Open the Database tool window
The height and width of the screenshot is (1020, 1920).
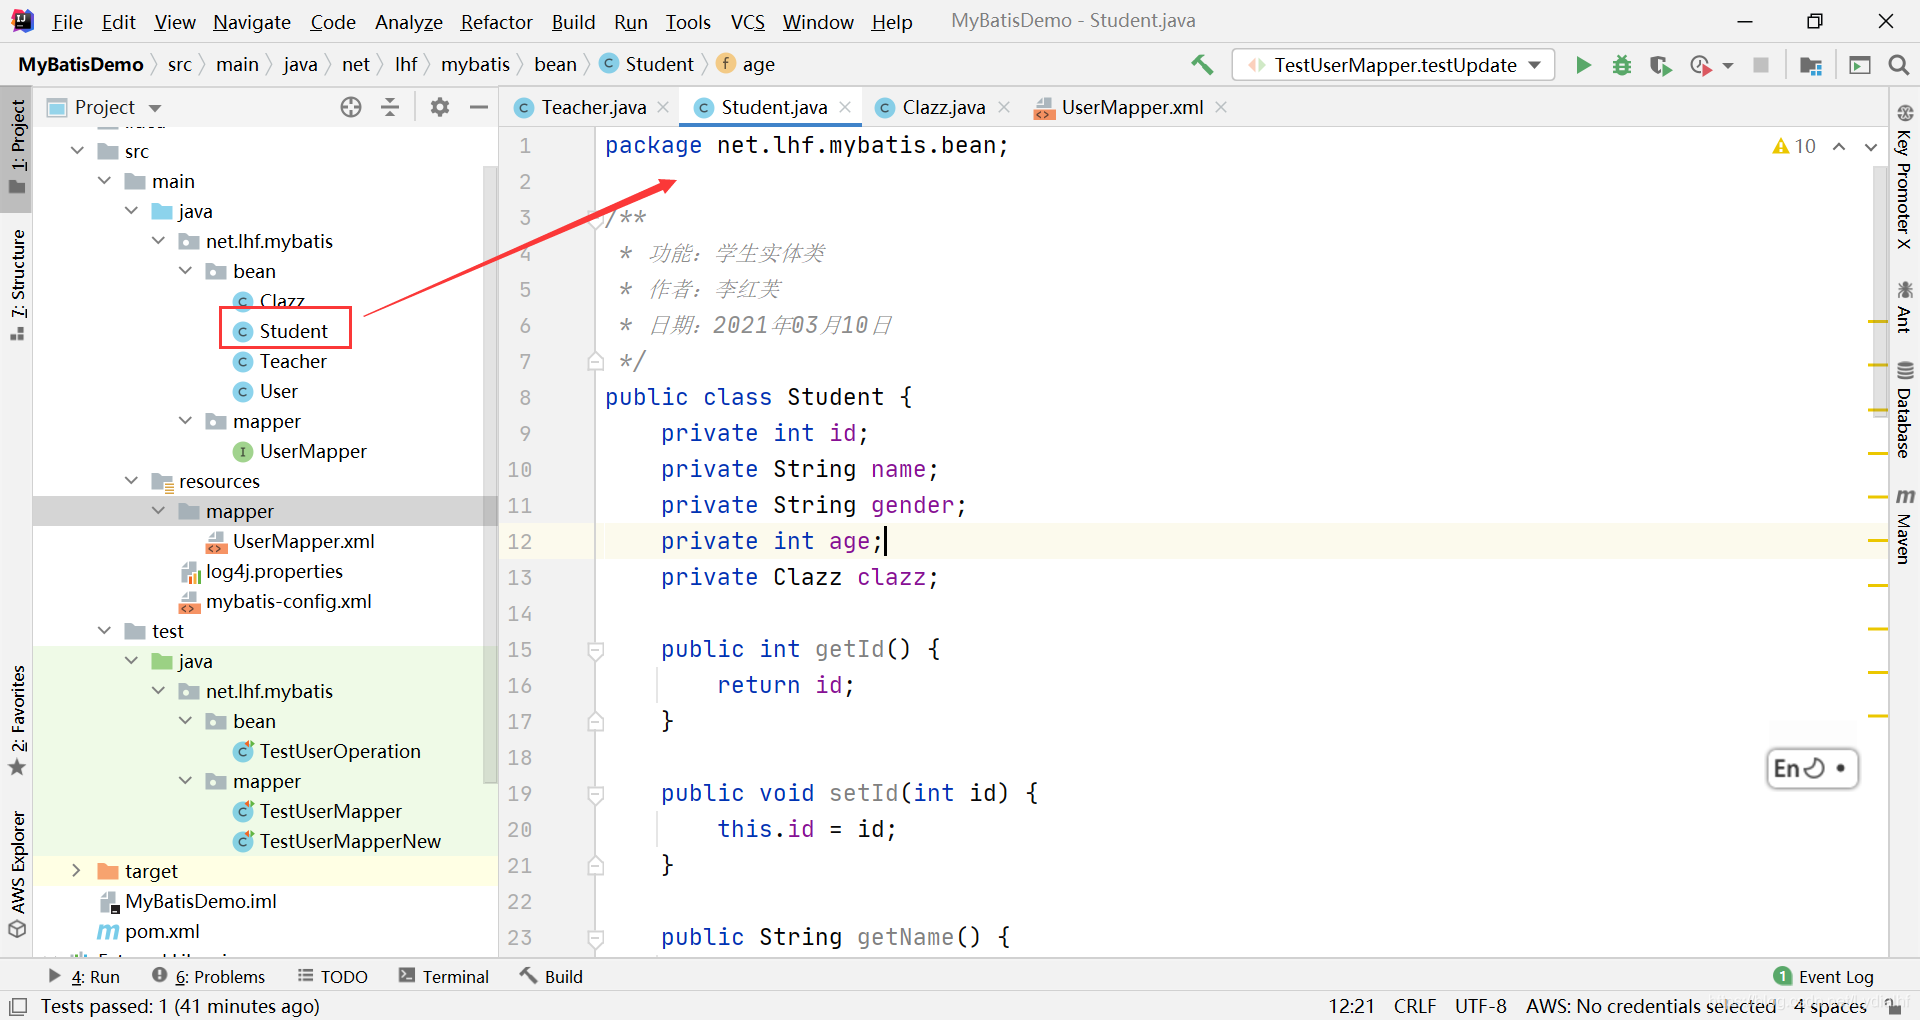(1904, 410)
